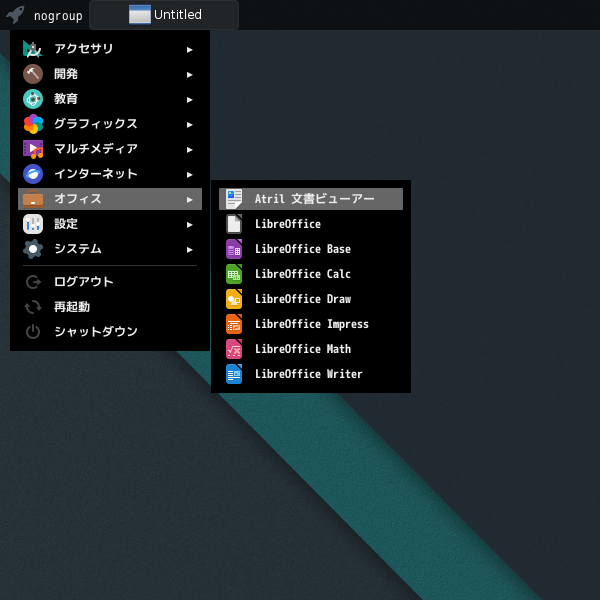600x600 pixels.
Task: Open the グラフィックス menu entry
Action: click(x=110, y=124)
